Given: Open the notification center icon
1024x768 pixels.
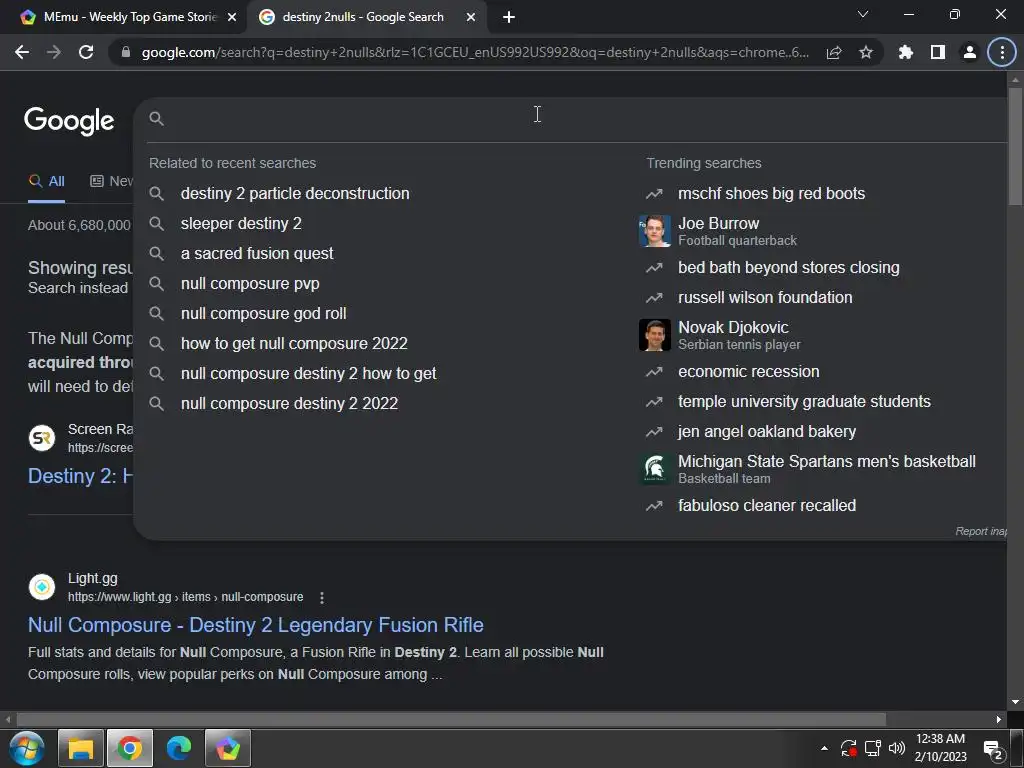Looking at the screenshot, I should tap(994, 750).
